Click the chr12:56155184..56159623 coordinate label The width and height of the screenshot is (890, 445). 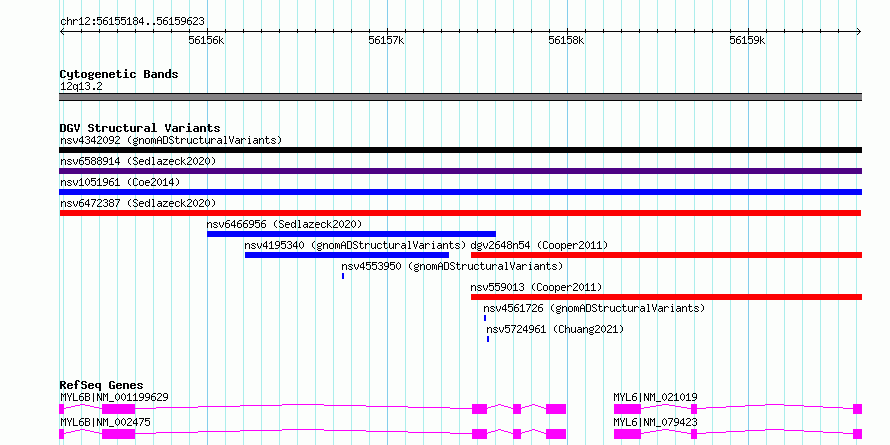pyautogui.click(x=132, y=22)
